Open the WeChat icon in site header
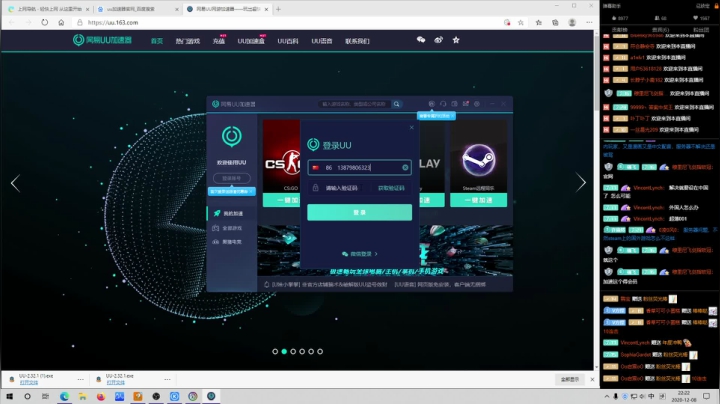The width and height of the screenshot is (720, 404). (421, 40)
